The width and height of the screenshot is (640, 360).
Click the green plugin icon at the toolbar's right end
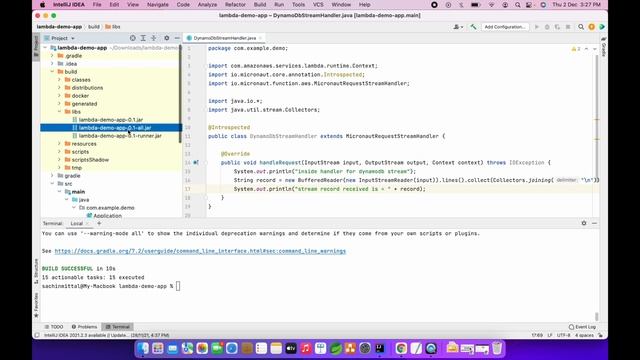602,27
